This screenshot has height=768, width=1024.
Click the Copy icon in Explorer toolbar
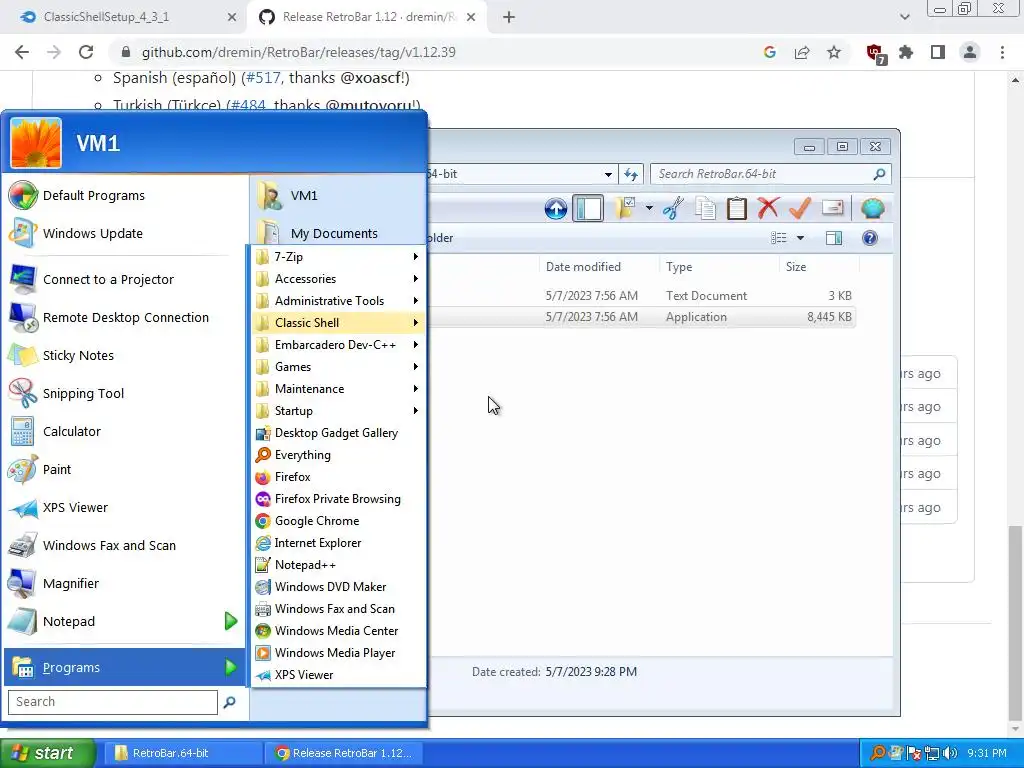(705, 208)
